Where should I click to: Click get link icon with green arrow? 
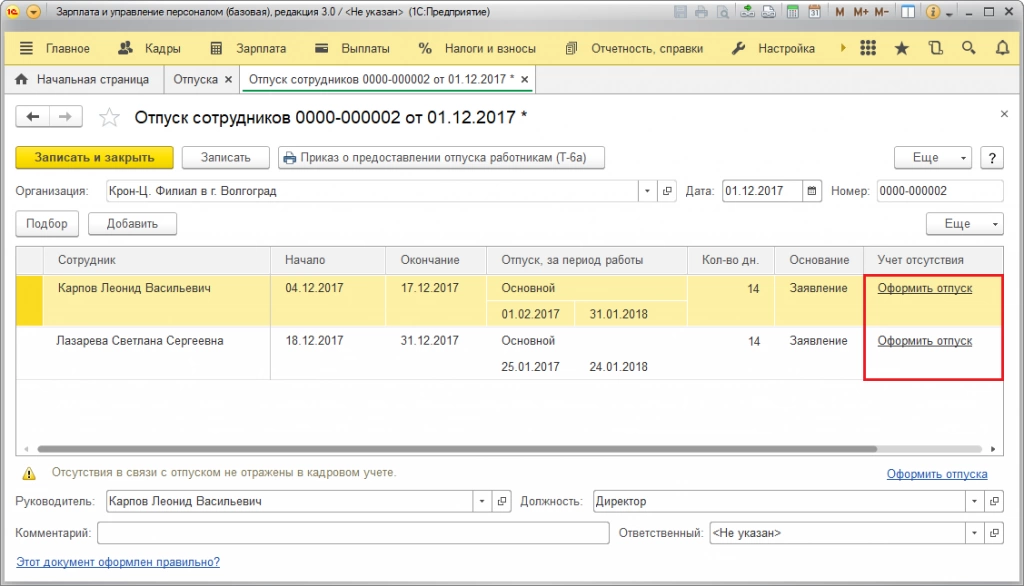point(748,12)
